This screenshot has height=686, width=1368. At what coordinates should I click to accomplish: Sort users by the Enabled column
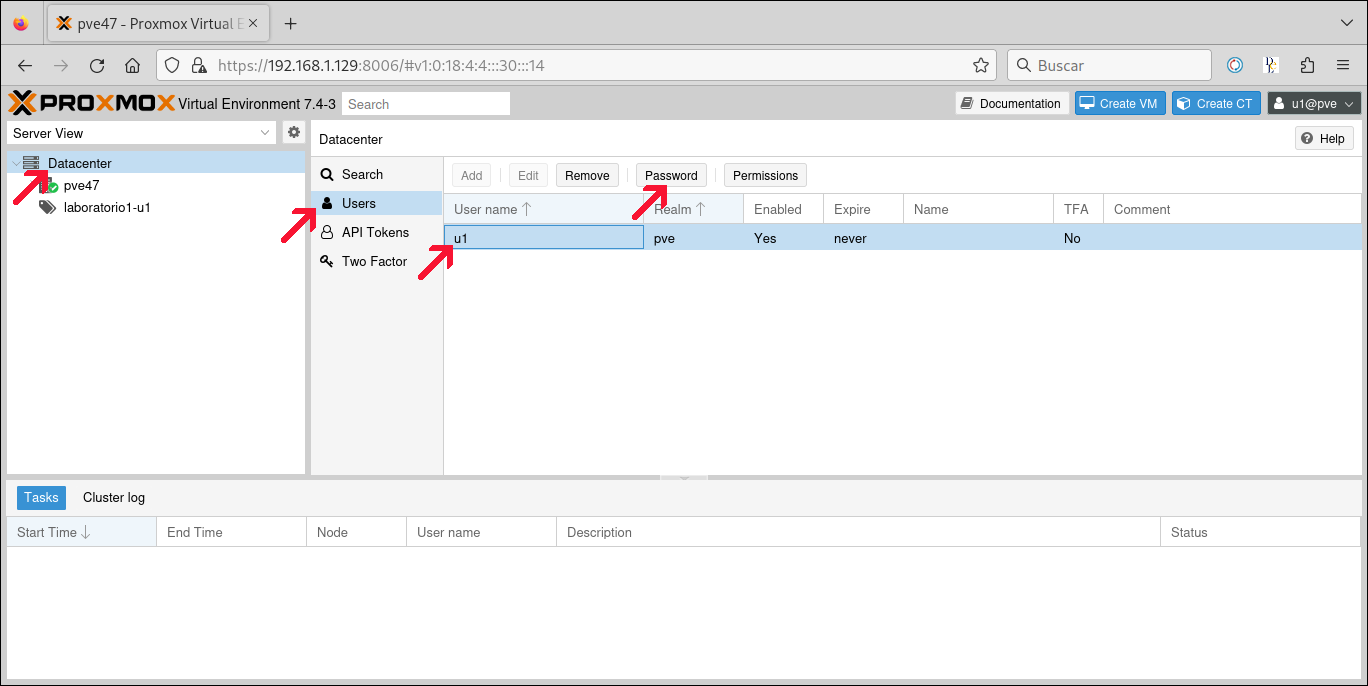coord(784,209)
